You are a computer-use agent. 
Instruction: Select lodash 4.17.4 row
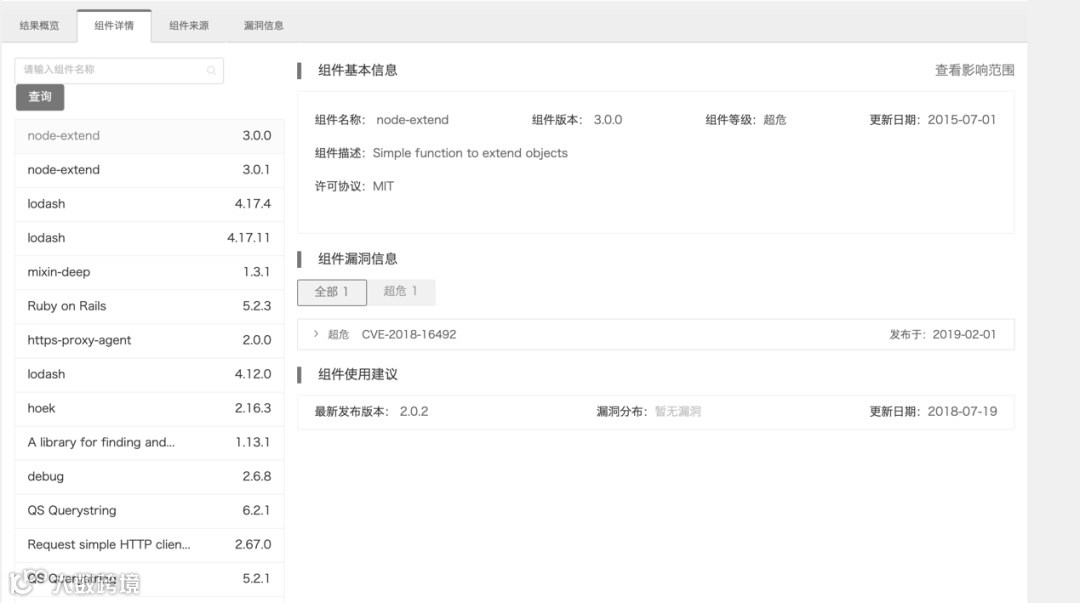149,204
